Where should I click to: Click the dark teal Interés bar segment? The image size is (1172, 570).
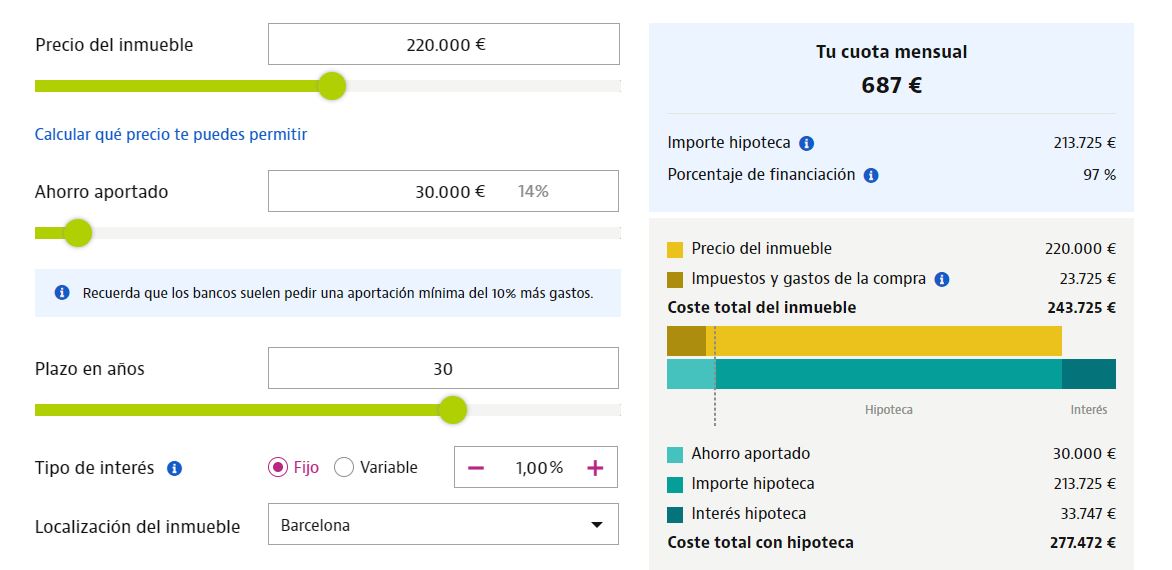(x=1088, y=374)
